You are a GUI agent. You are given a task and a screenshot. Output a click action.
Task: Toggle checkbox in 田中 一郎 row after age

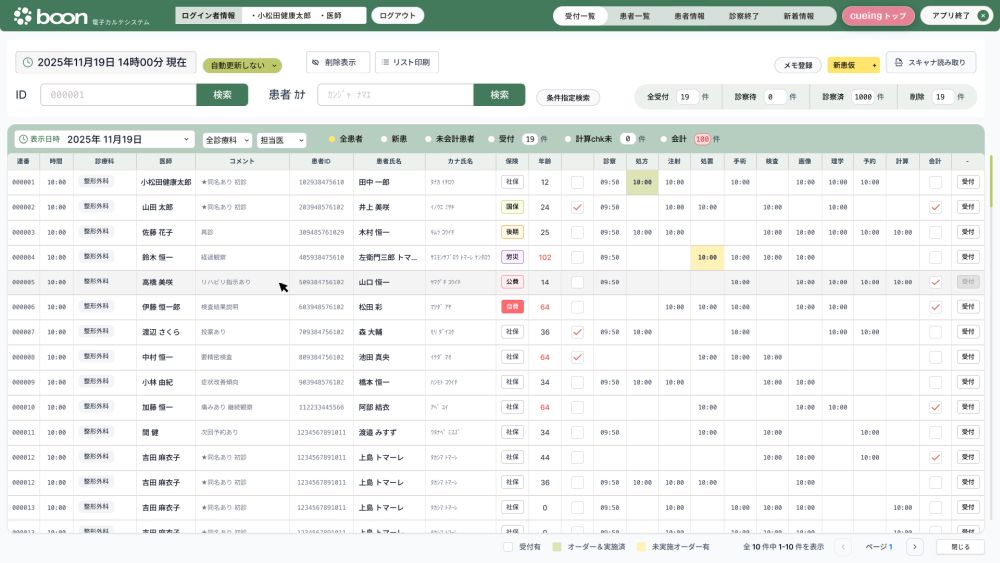577,182
